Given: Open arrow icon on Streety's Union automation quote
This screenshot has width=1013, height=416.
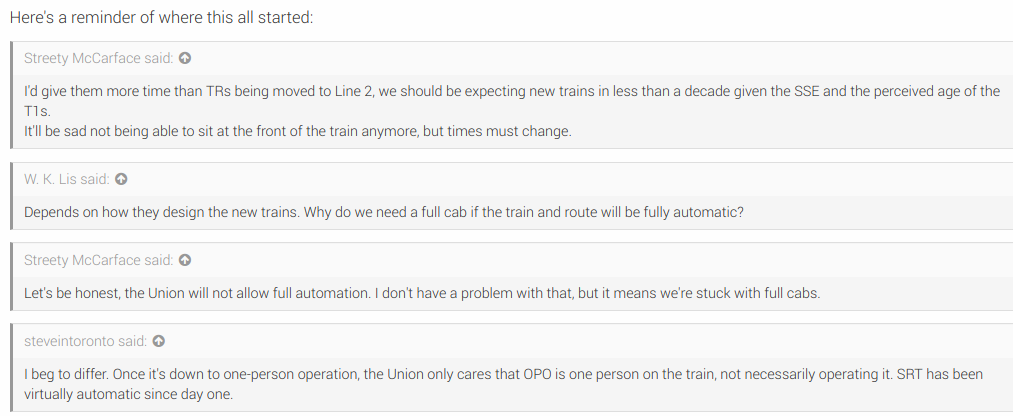Looking at the screenshot, I should [185, 260].
